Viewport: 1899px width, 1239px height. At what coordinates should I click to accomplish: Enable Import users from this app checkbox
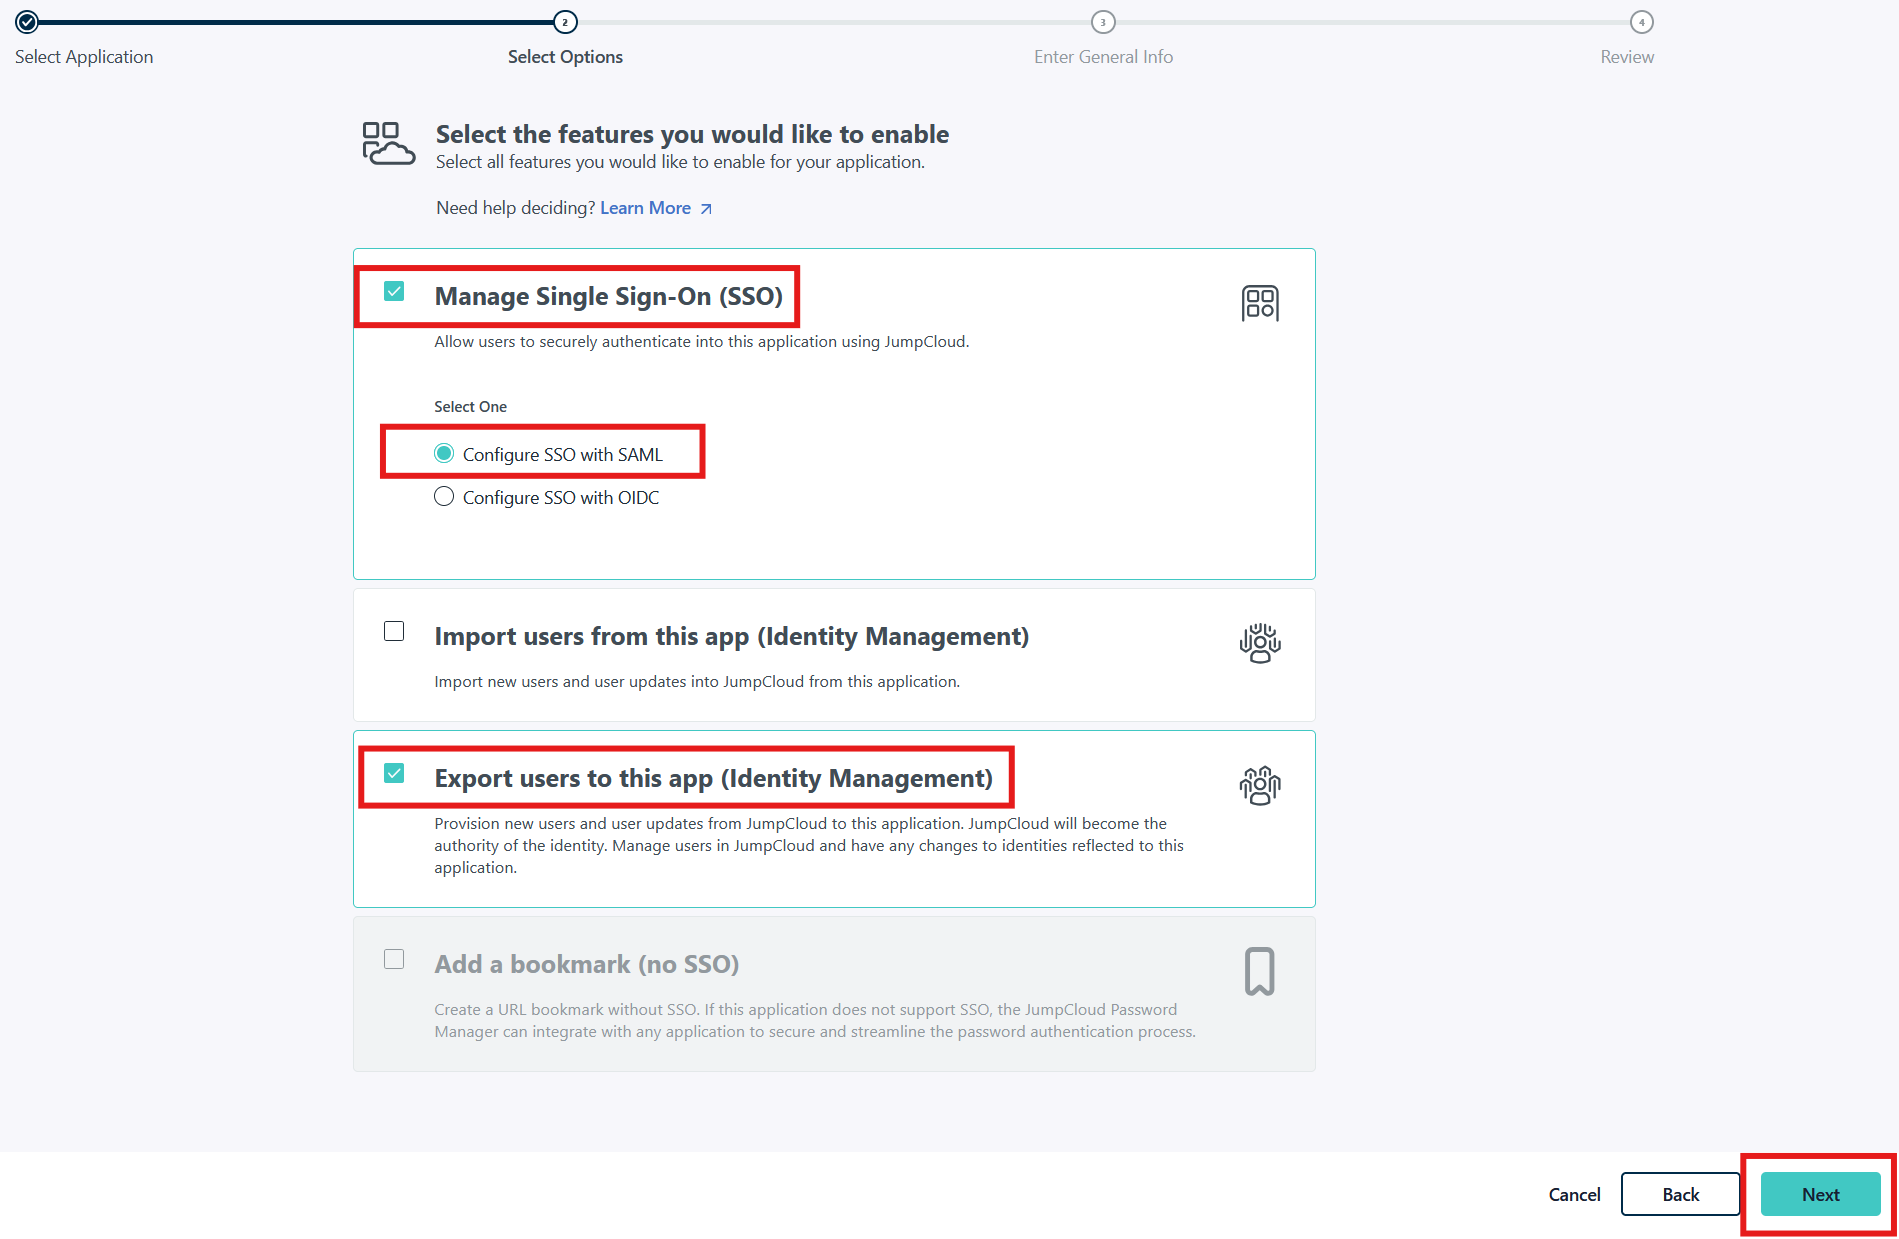[394, 632]
